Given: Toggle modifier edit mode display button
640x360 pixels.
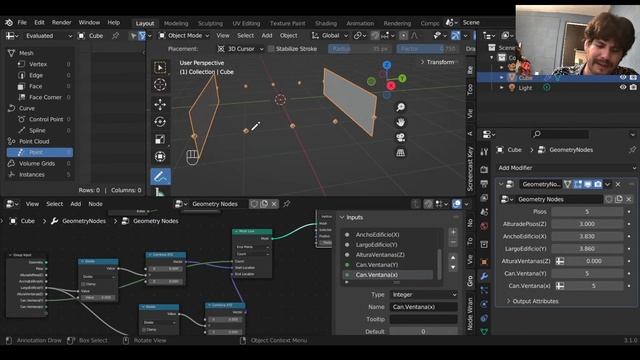Looking at the screenshot, I should (578, 184).
